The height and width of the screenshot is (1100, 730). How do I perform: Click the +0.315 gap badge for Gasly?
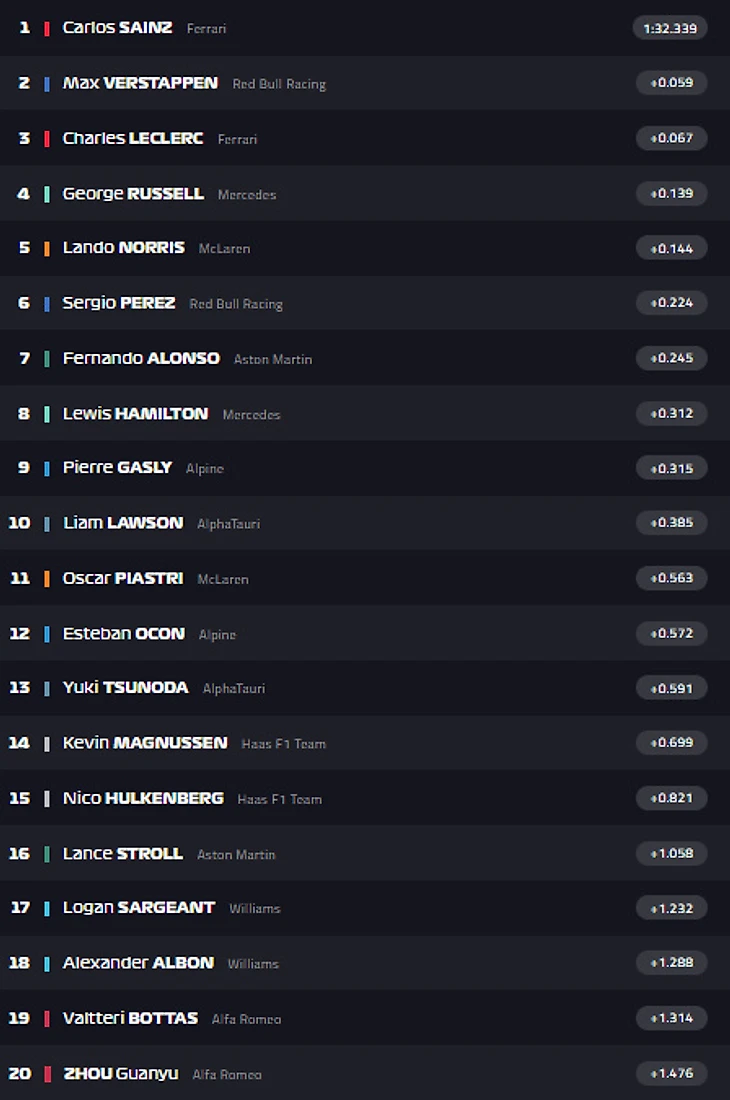click(x=671, y=468)
